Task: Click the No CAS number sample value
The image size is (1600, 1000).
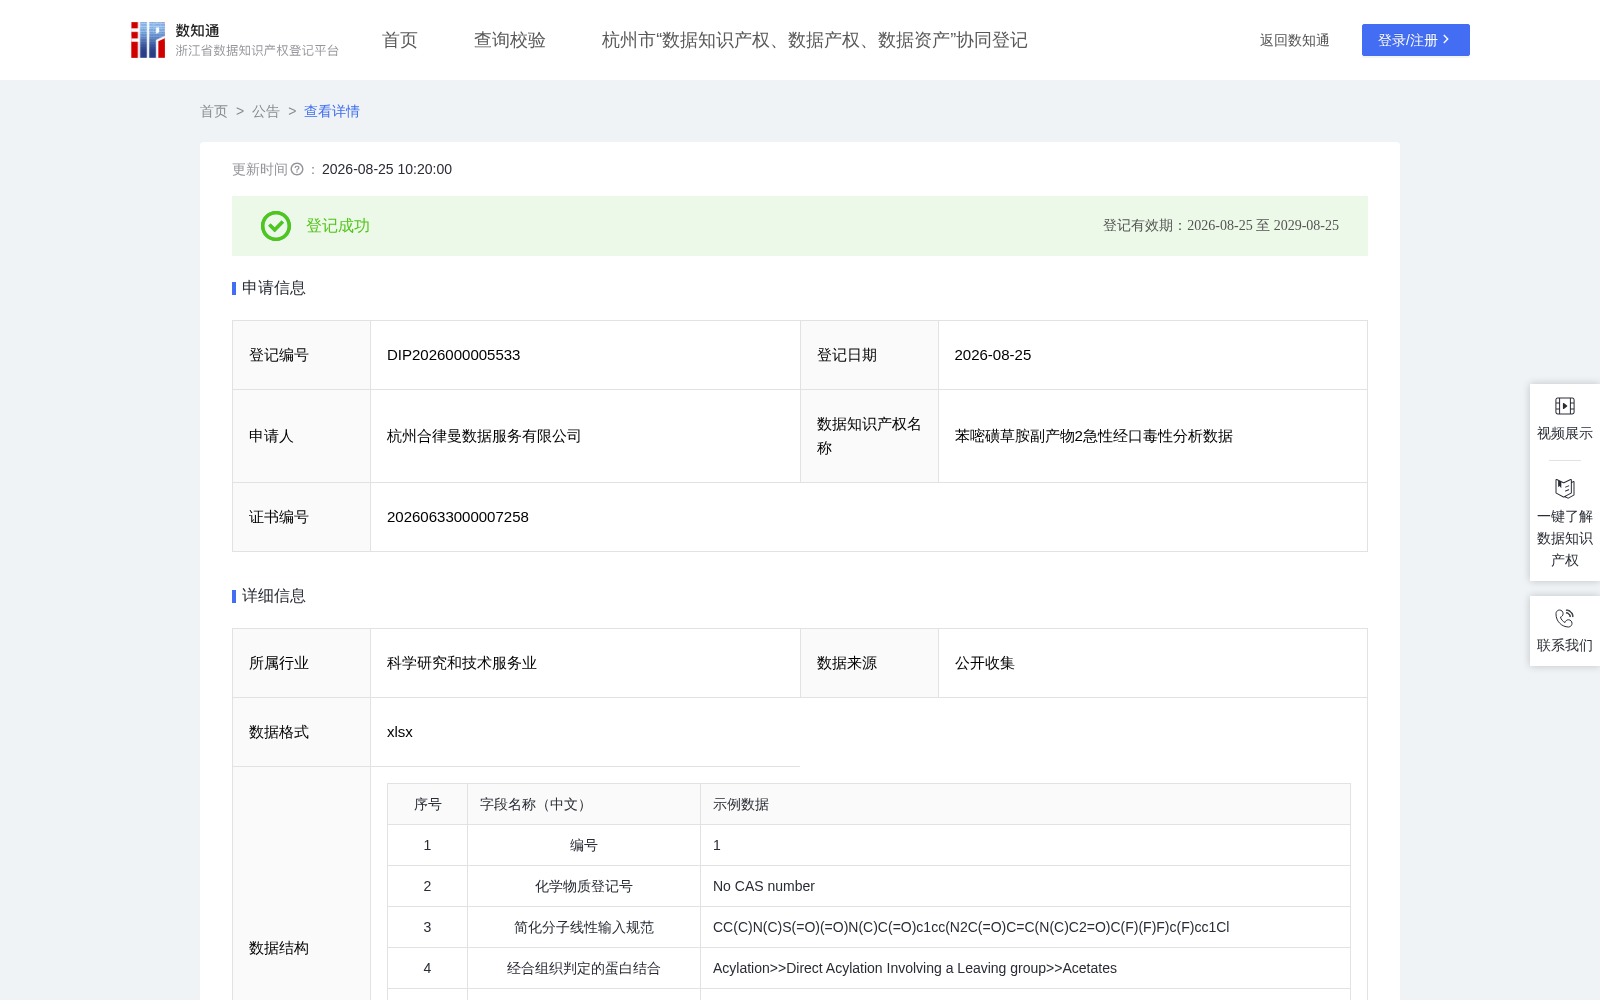Action: click(764, 886)
